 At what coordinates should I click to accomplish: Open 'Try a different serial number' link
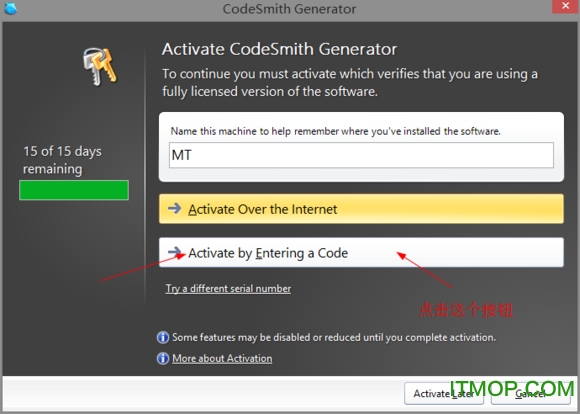[x=228, y=289]
